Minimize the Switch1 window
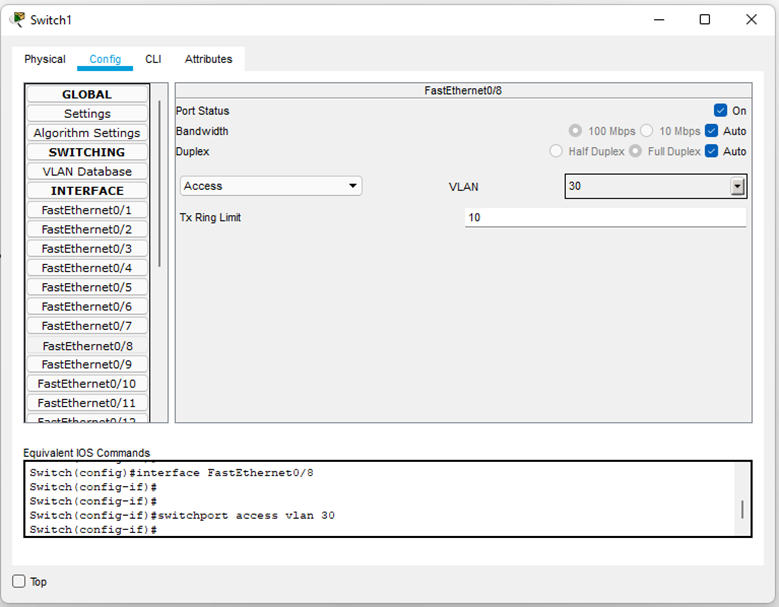779x607 pixels. pyautogui.click(x=659, y=20)
